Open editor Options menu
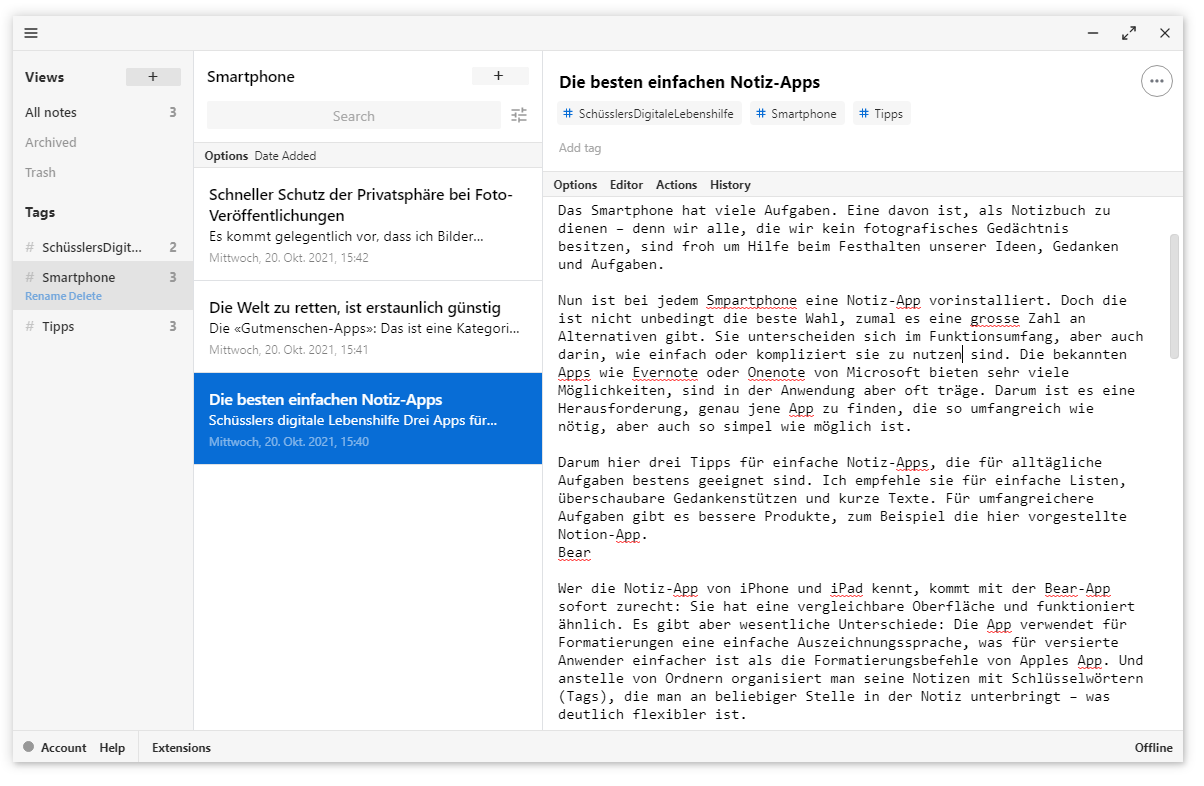1204x786 pixels. (575, 185)
